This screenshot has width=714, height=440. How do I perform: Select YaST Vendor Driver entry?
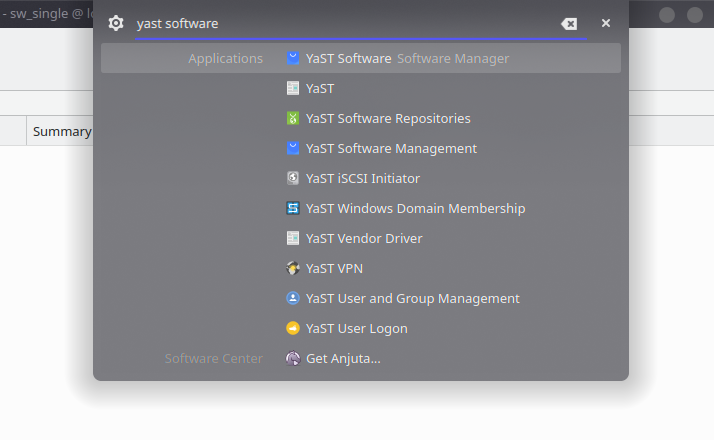tap(361, 238)
